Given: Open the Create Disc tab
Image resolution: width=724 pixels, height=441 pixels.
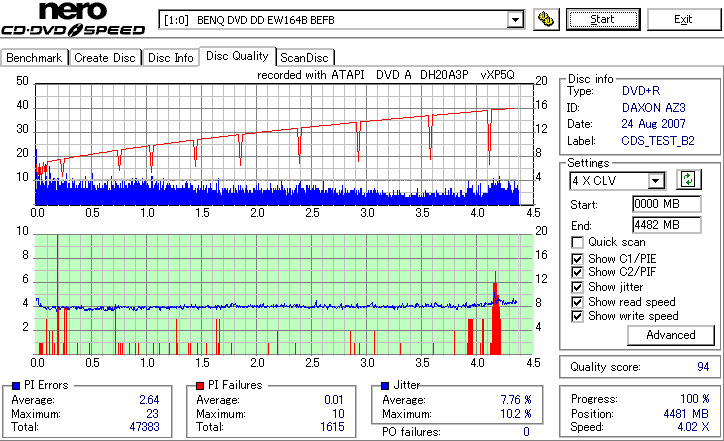Looking at the screenshot, I should (105, 58).
